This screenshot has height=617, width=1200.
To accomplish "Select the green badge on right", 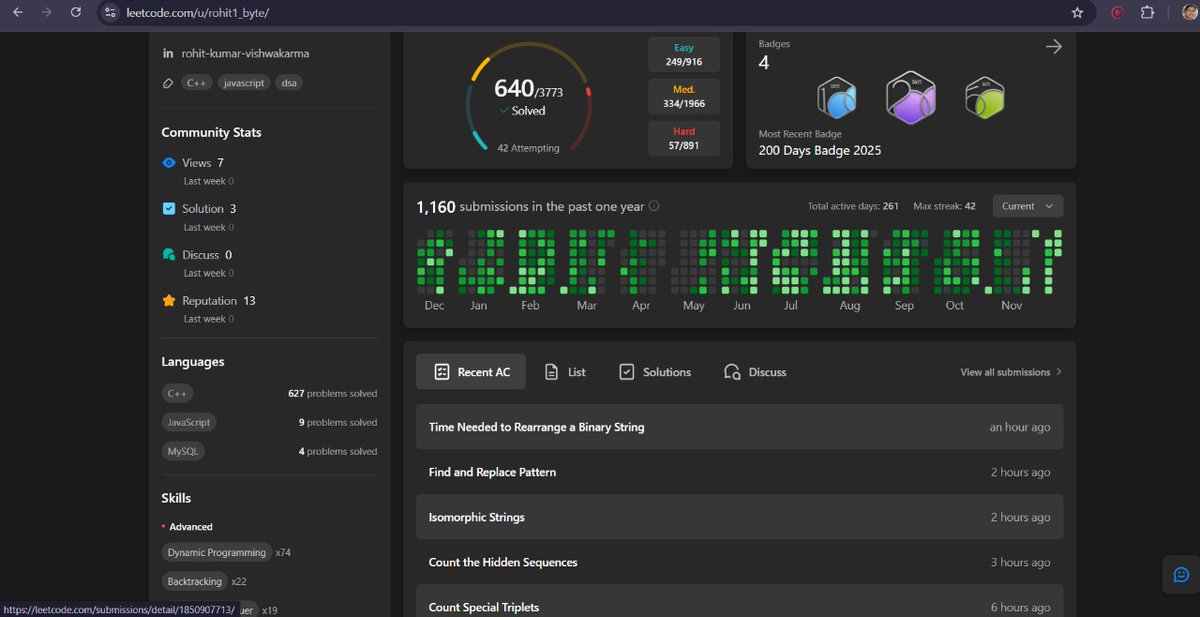I will point(985,98).
